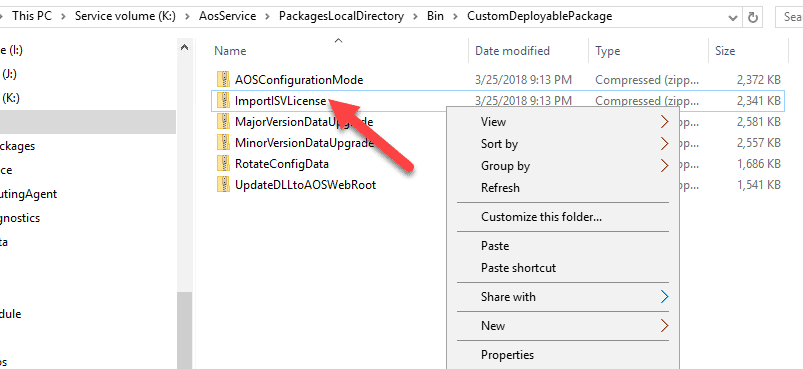
Task: Select the ImportISVLicense zip file icon
Action: [223, 101]
